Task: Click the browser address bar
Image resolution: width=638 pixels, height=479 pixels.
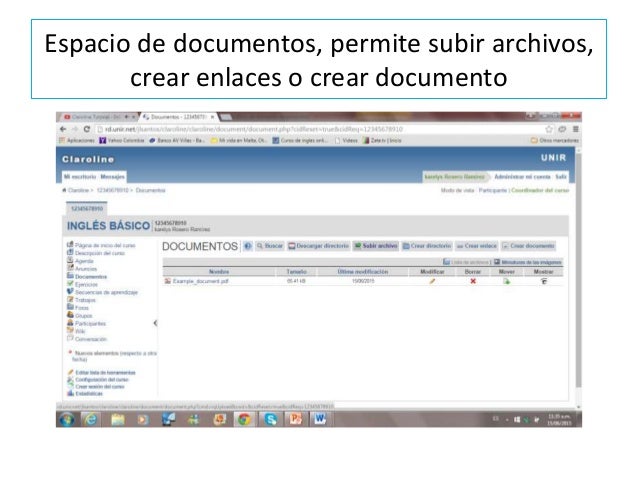Action: click(320, 129)
